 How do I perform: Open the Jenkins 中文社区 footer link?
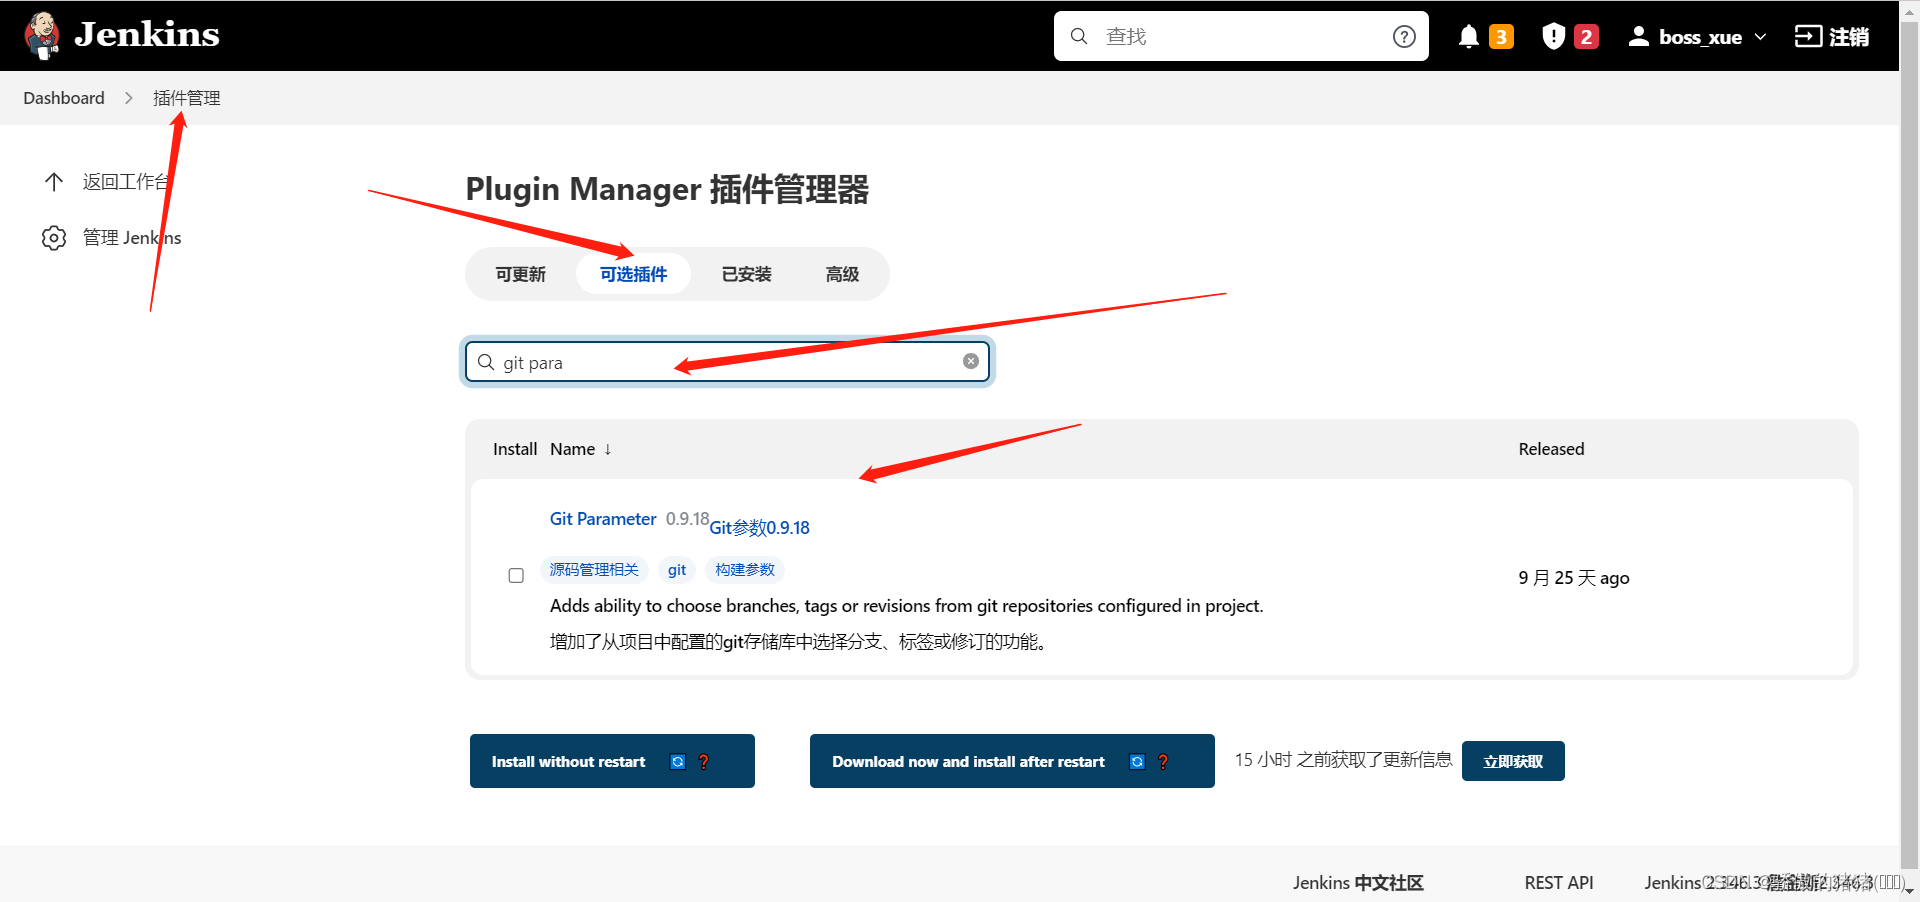pyautogui.click(x=1357, y=883)
